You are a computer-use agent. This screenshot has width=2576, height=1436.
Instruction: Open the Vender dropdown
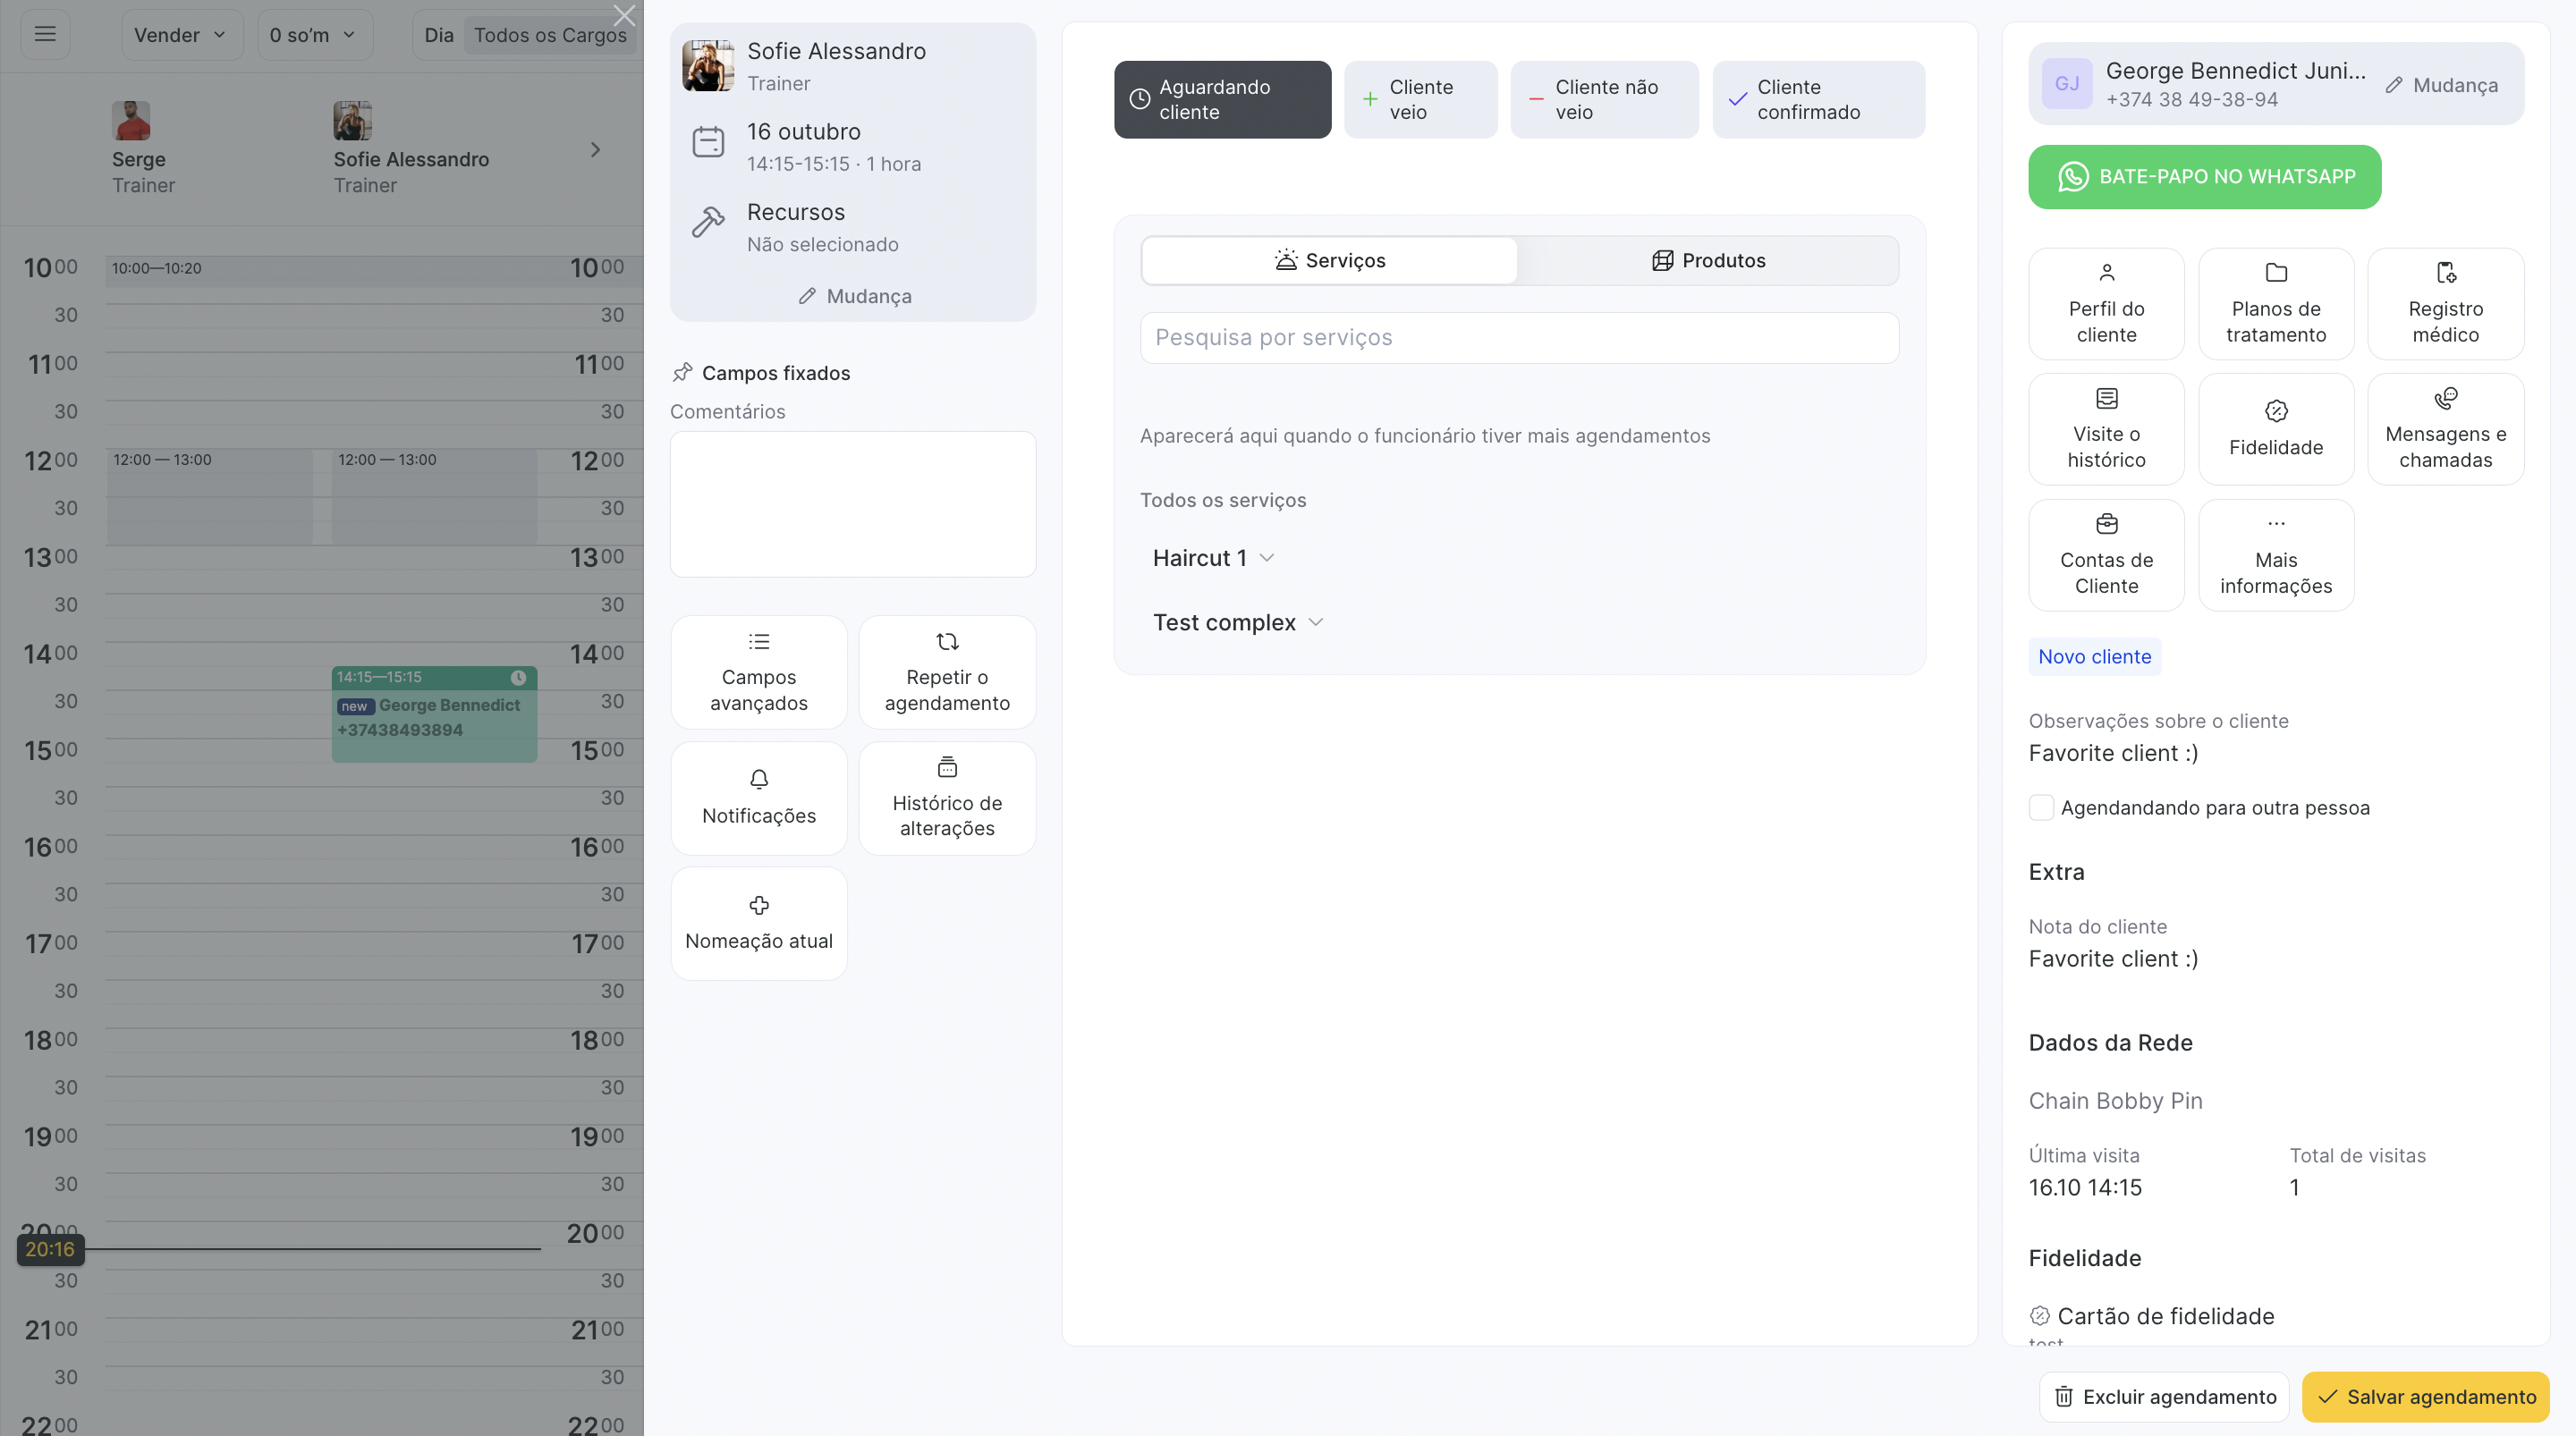pyautogui.click(x=180, y=35)
